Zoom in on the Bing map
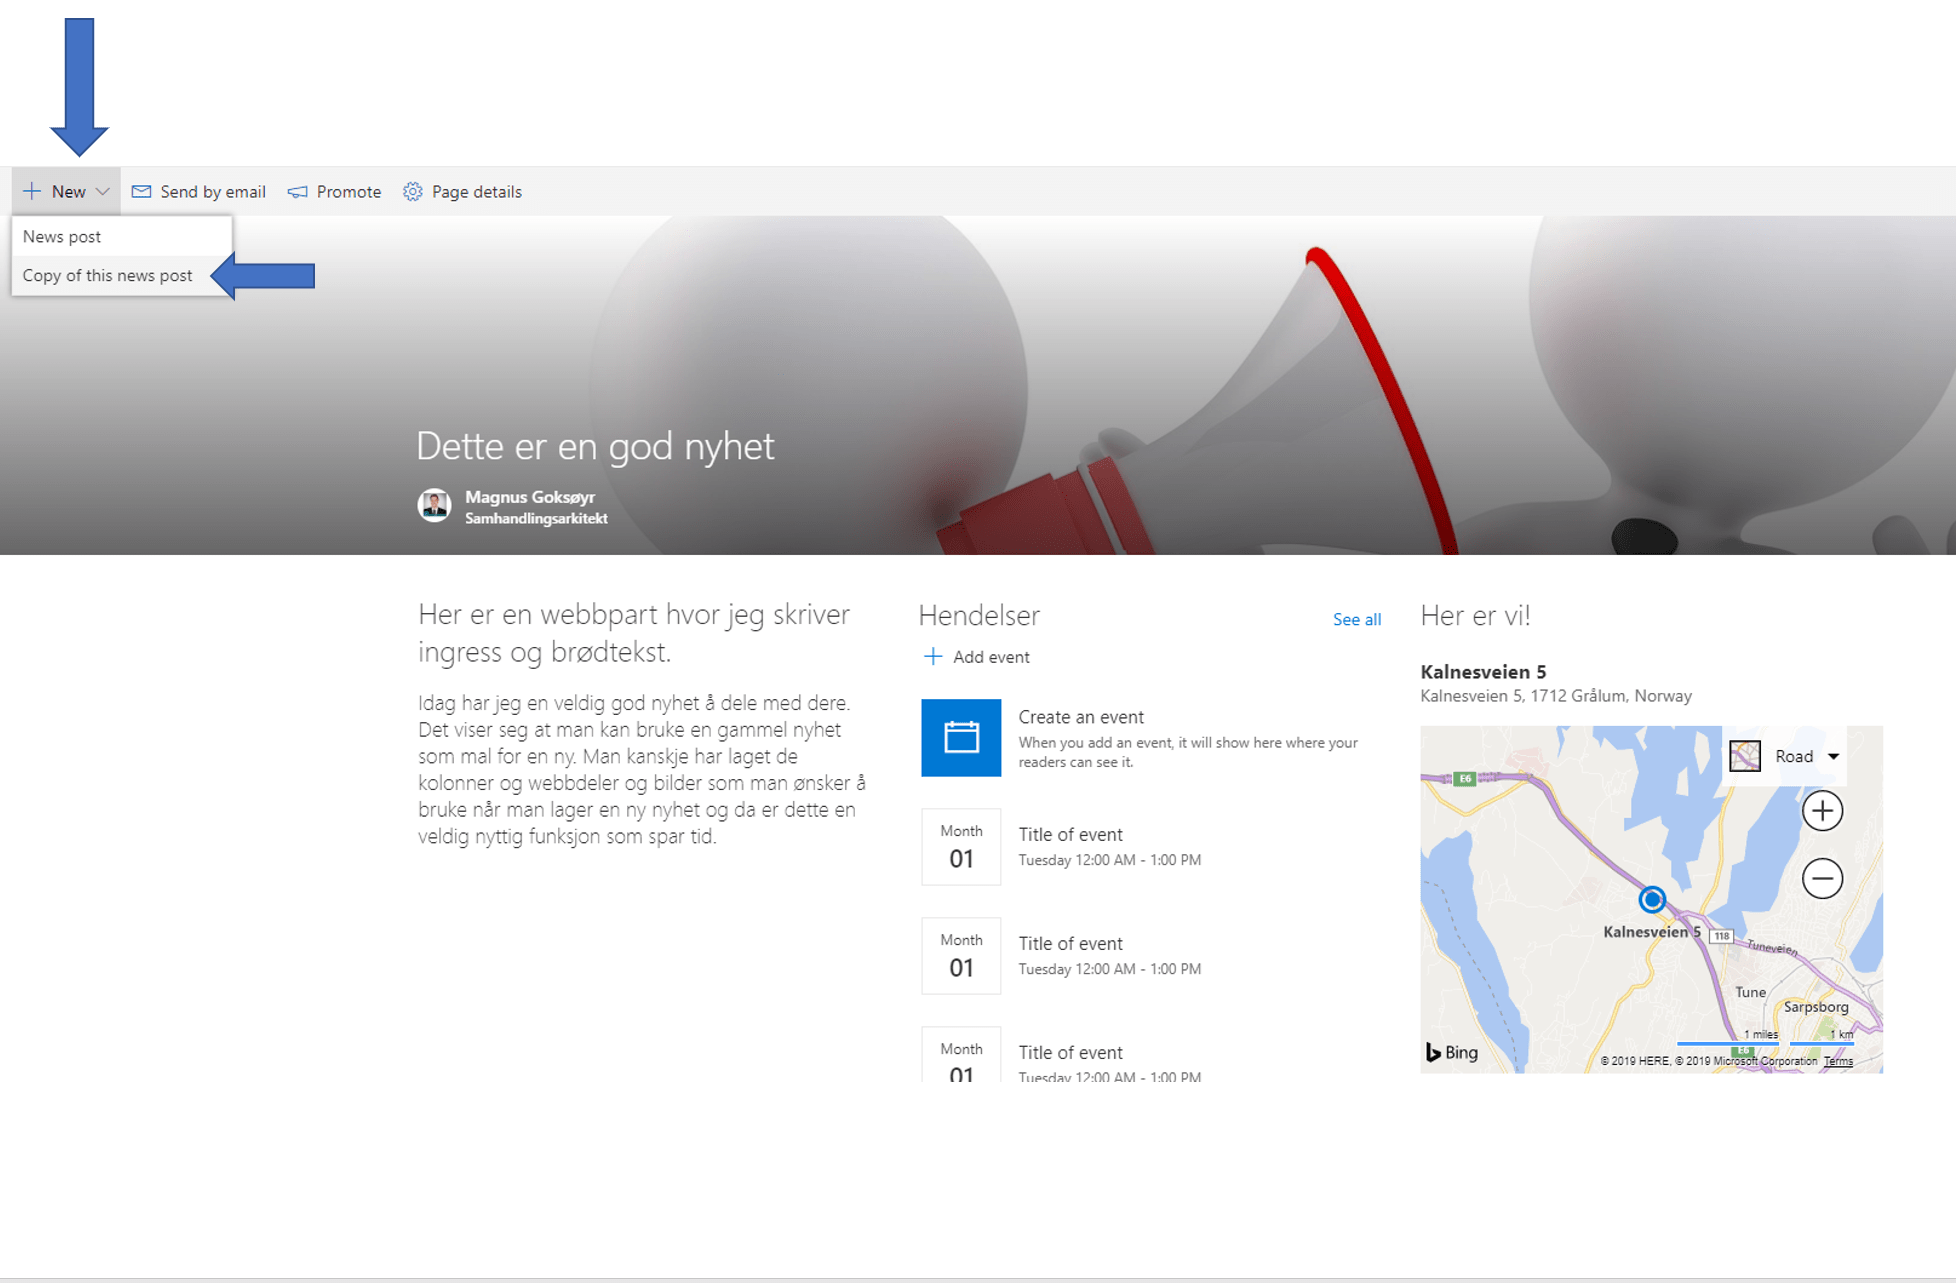This screenshot has width=1956, height=1283. [x=1822, y=810]
